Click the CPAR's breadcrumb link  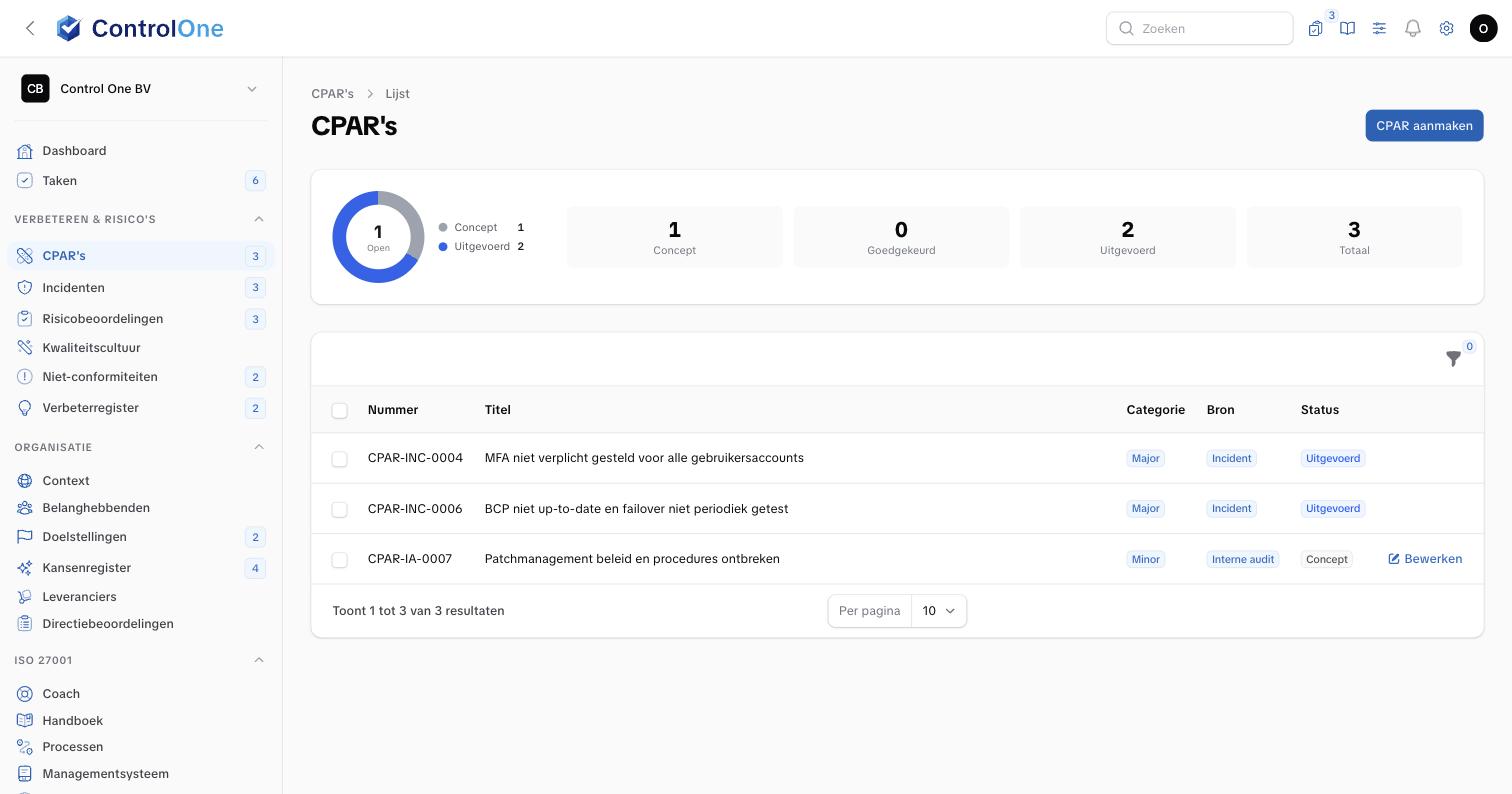pyautogui.click(x=332, y=93)
